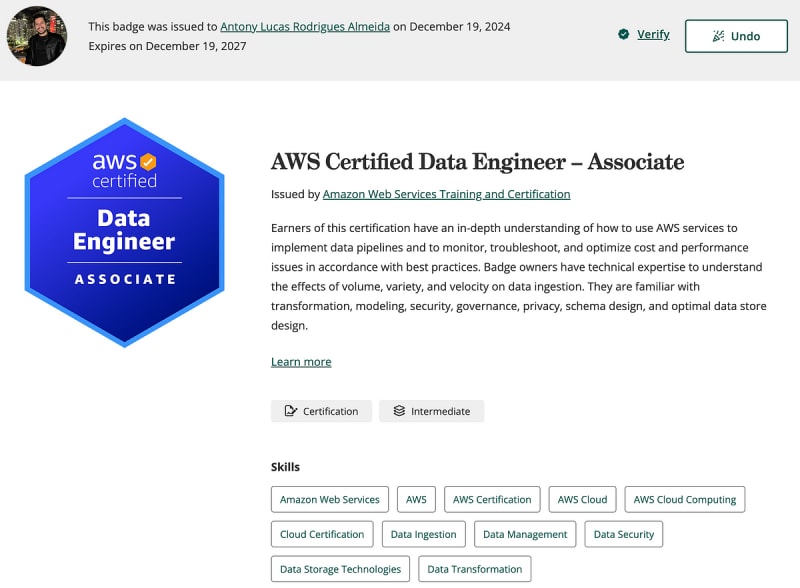Click the AWS Cloud skill tag
Image resolution: width=800 pixels, height=588 pixels.
tap(582, 500)
